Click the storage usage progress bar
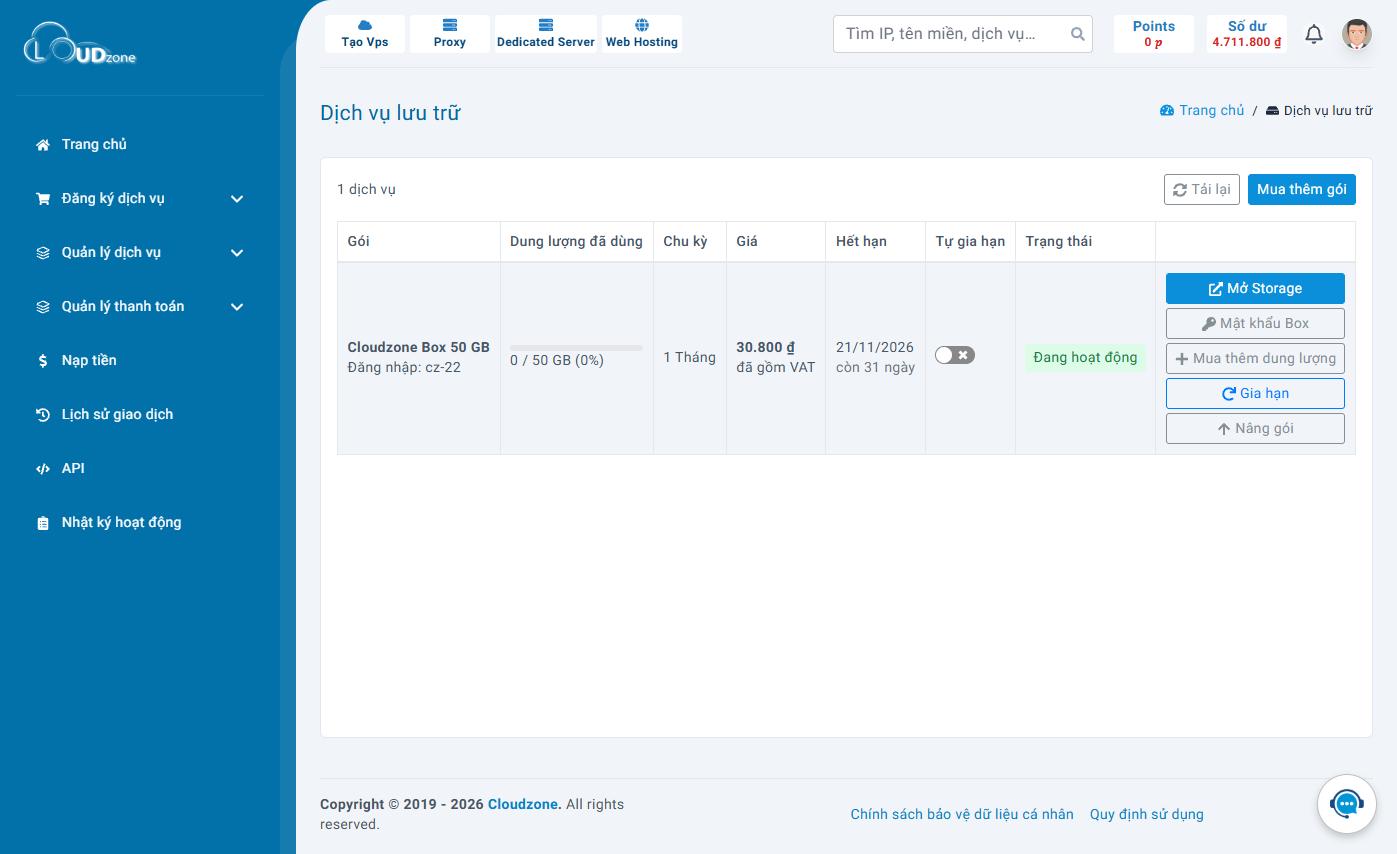This screenshot has height=854, width=1397. [x=576, y=348]
